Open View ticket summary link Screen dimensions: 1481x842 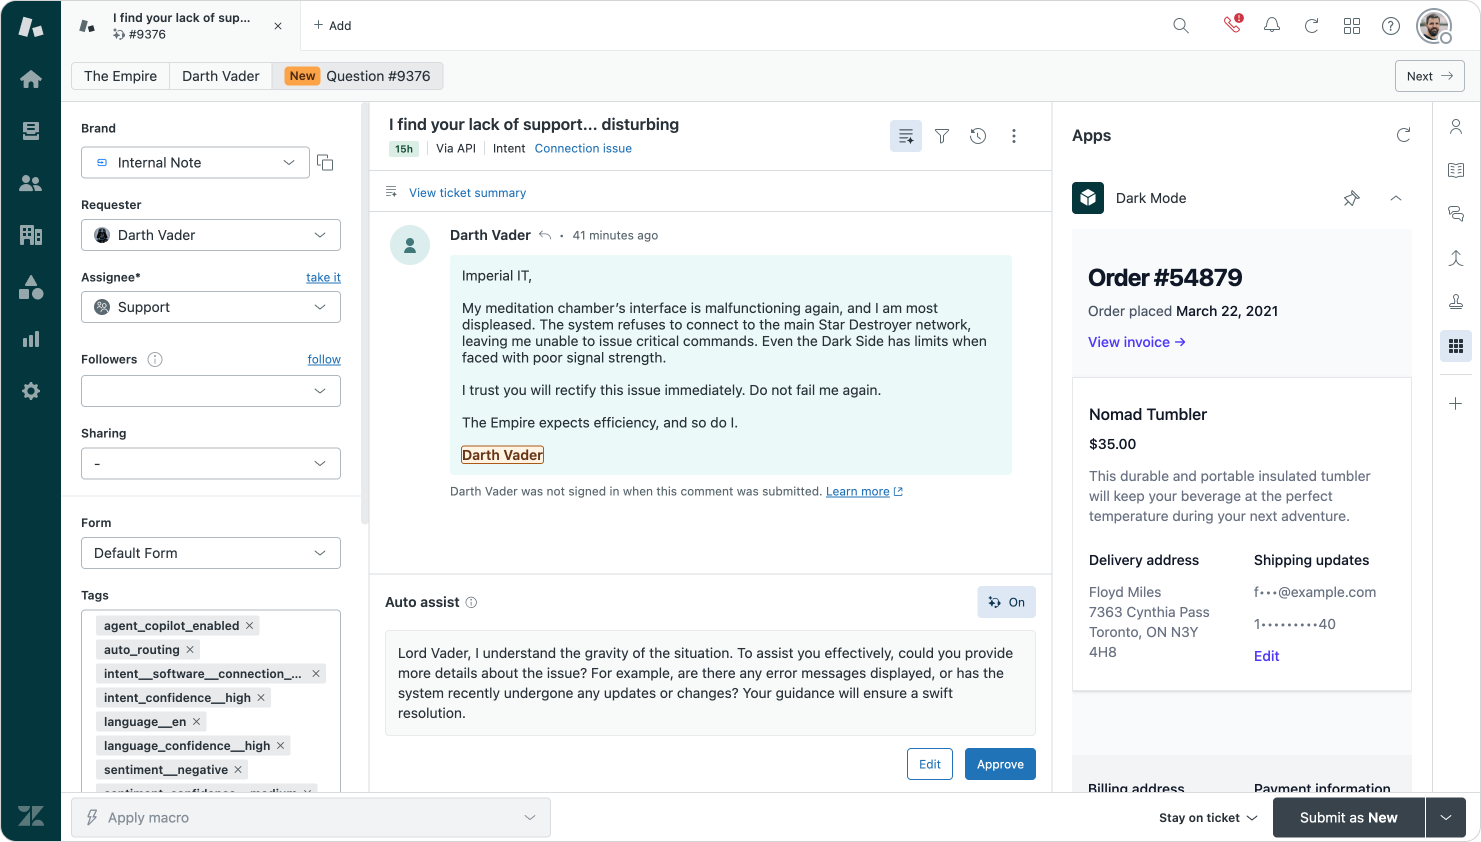[x=467, y=193]
